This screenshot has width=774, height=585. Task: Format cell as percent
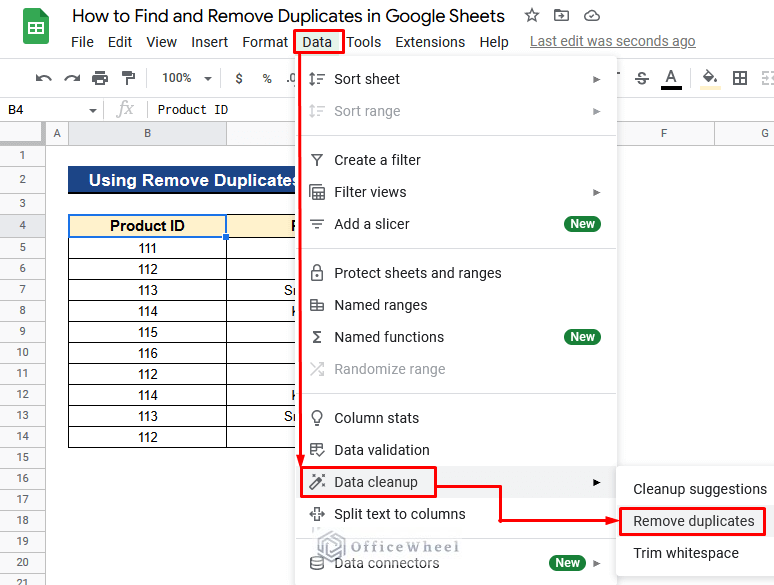click(x=267, y=78)
